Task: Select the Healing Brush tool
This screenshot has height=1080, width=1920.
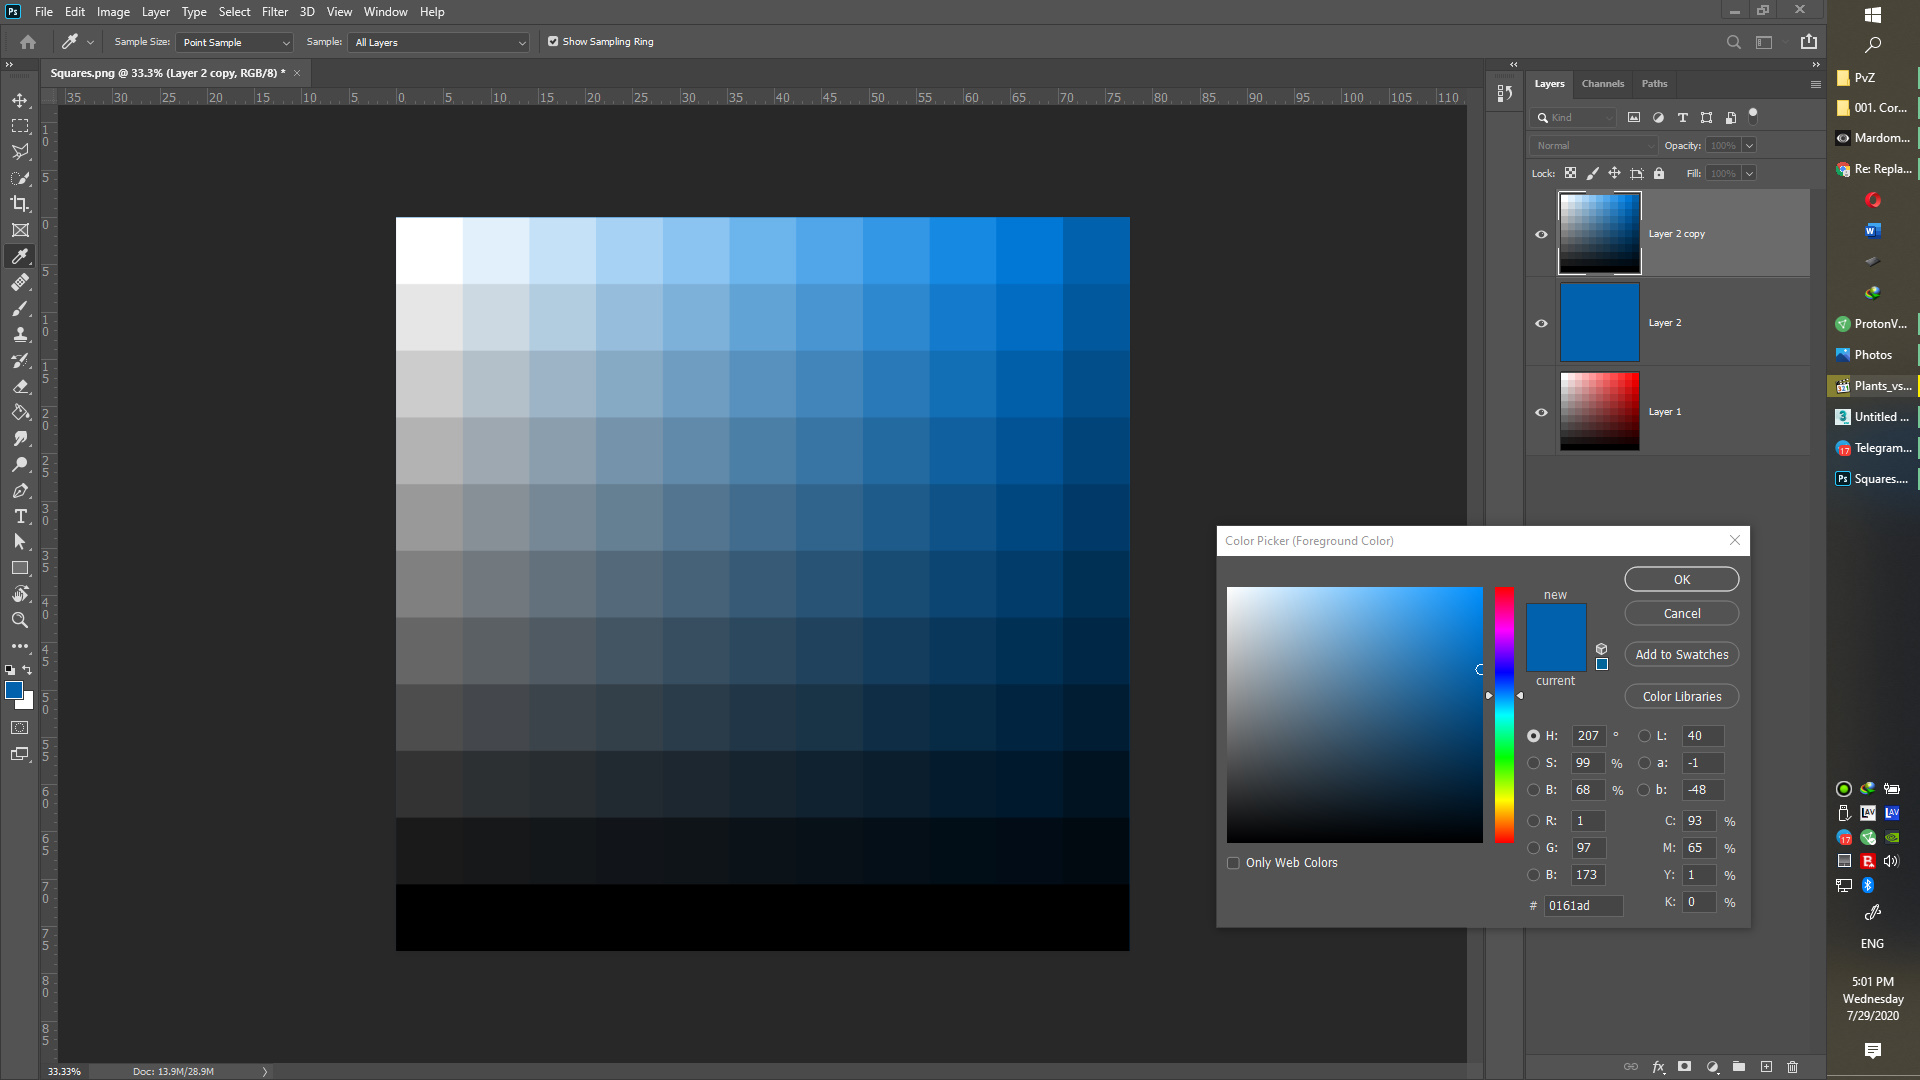Action: tap(20, 282)
